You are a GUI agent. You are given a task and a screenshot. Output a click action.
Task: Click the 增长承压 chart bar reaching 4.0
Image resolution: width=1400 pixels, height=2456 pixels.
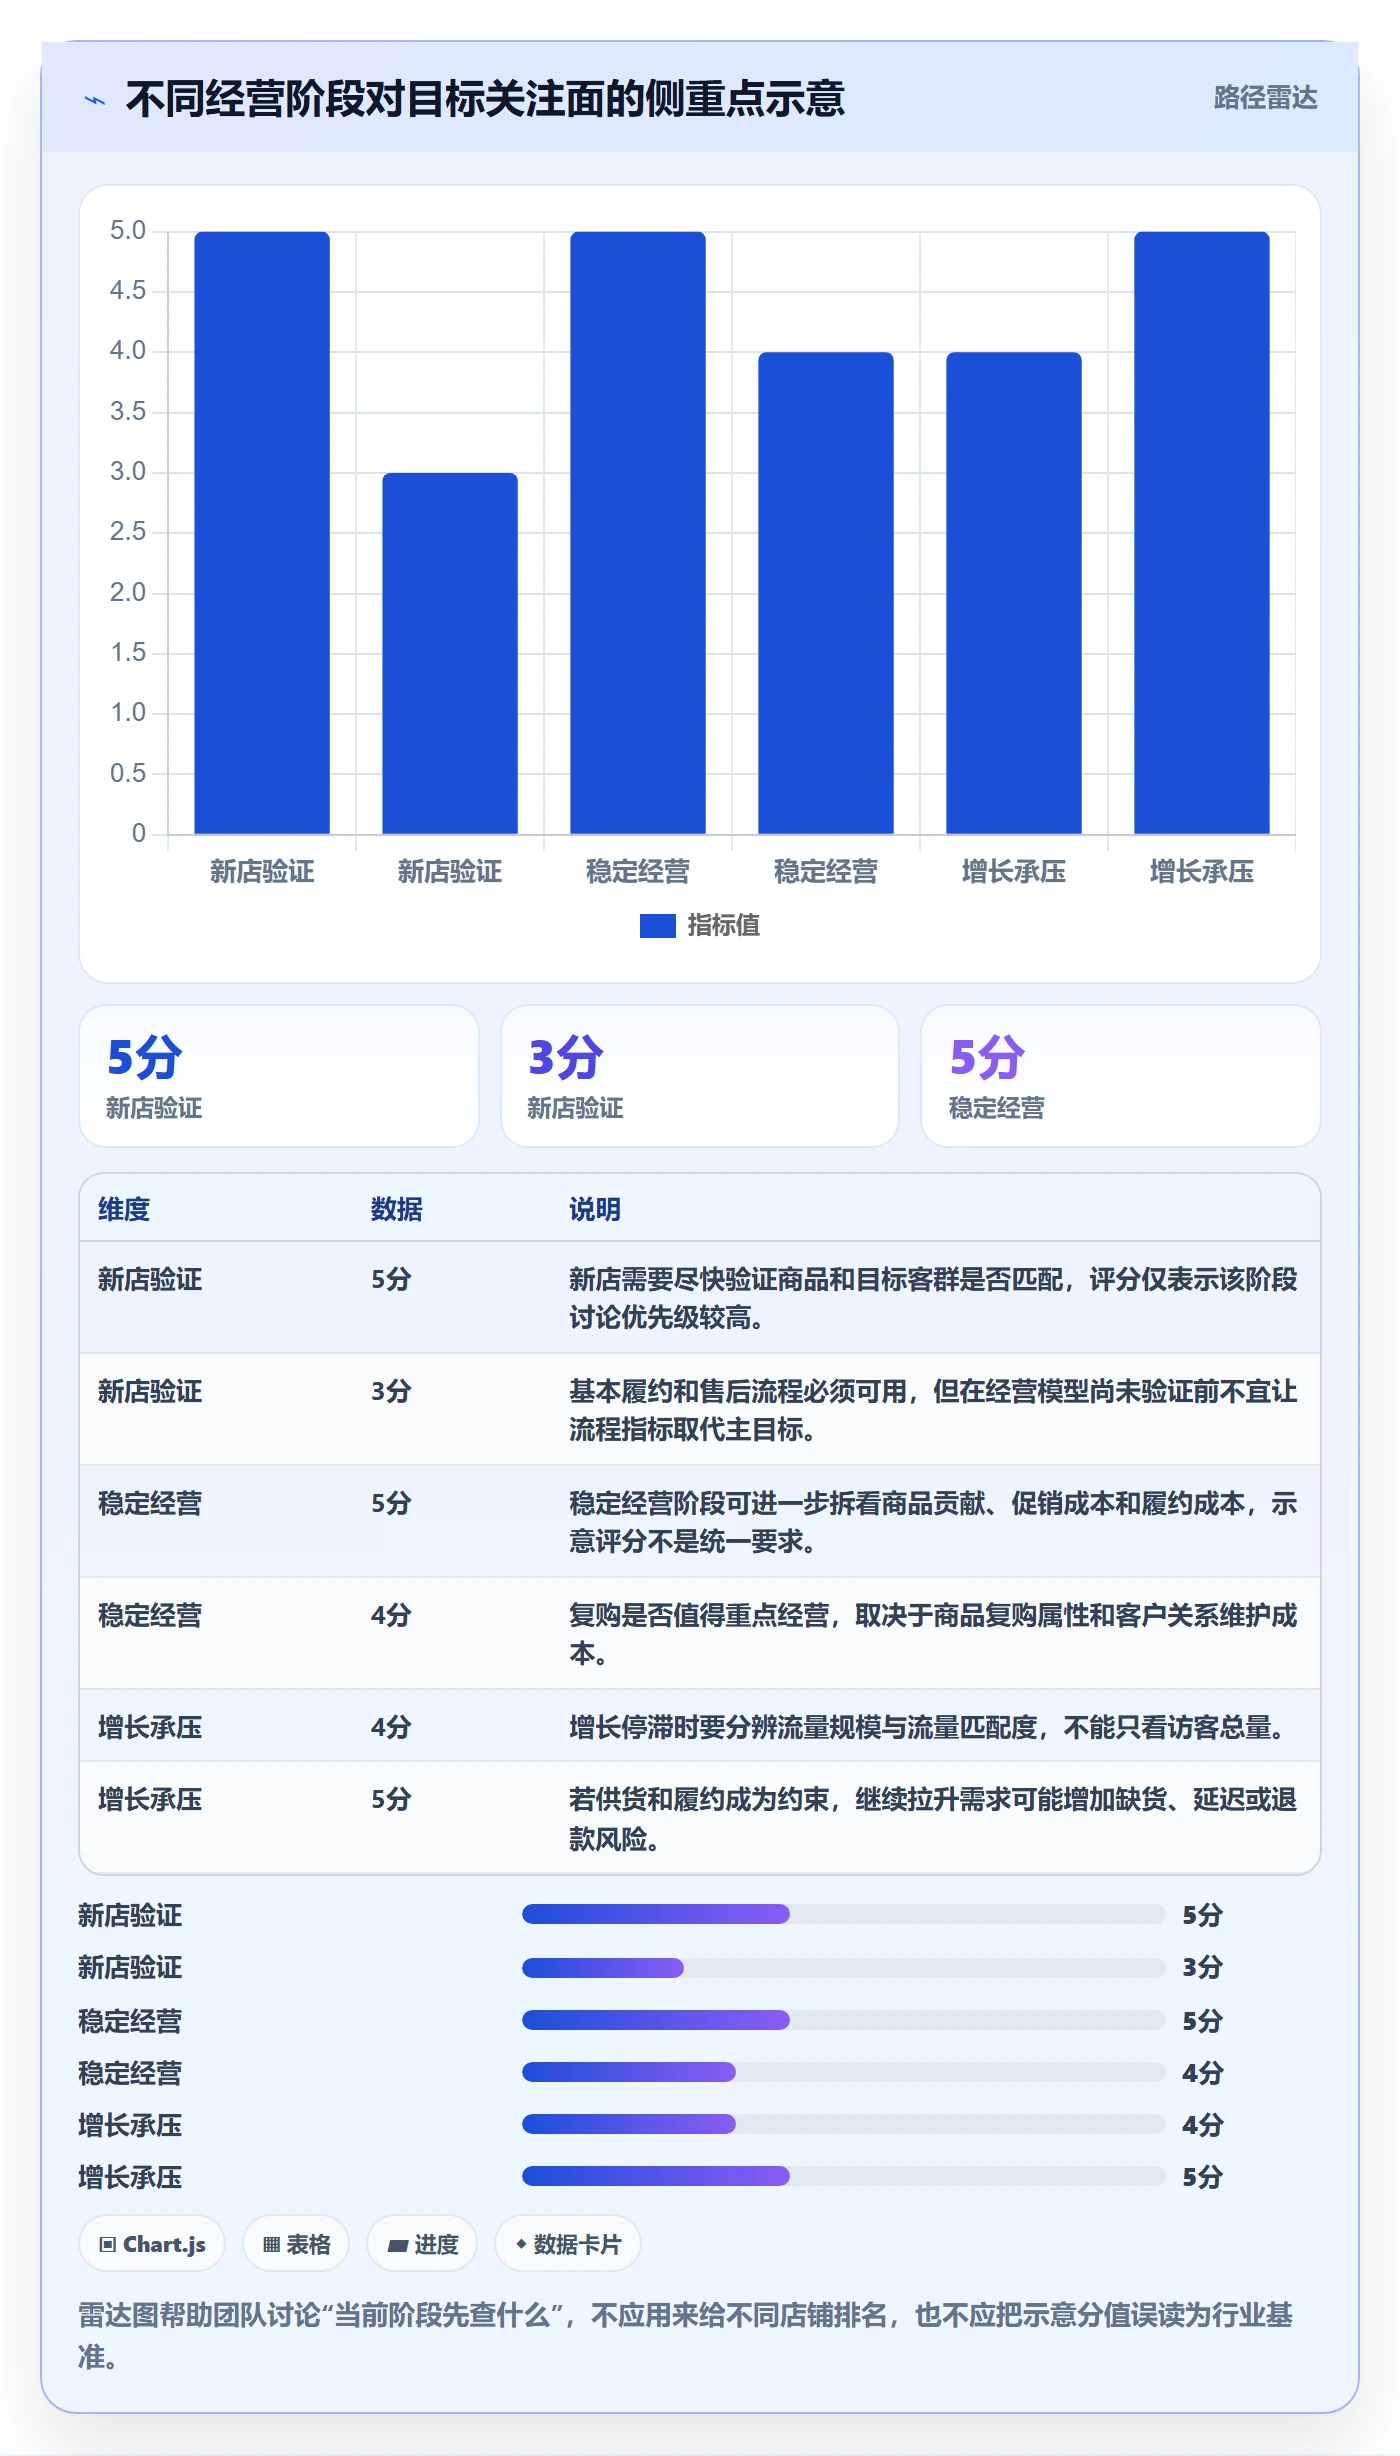[1014, 593]
